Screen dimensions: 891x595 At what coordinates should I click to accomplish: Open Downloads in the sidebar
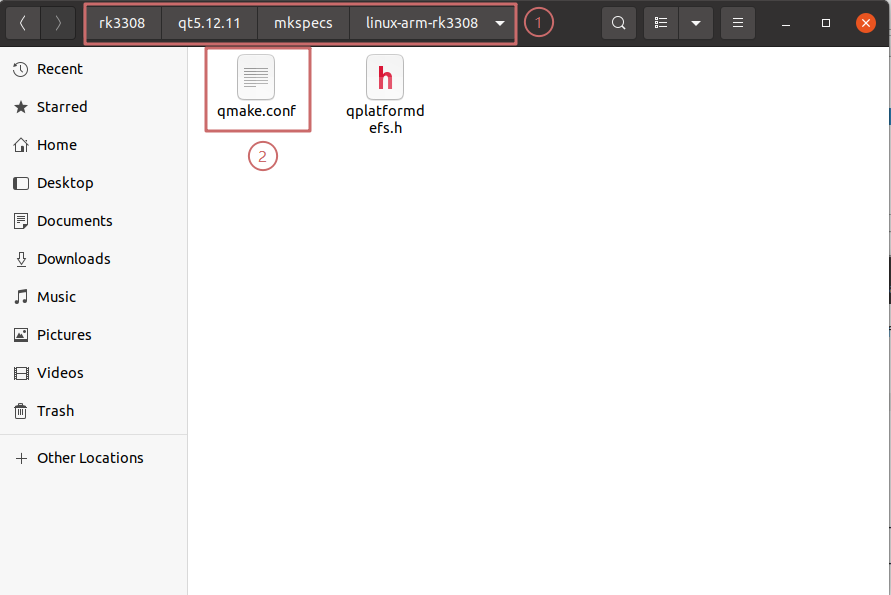(73, 259)
